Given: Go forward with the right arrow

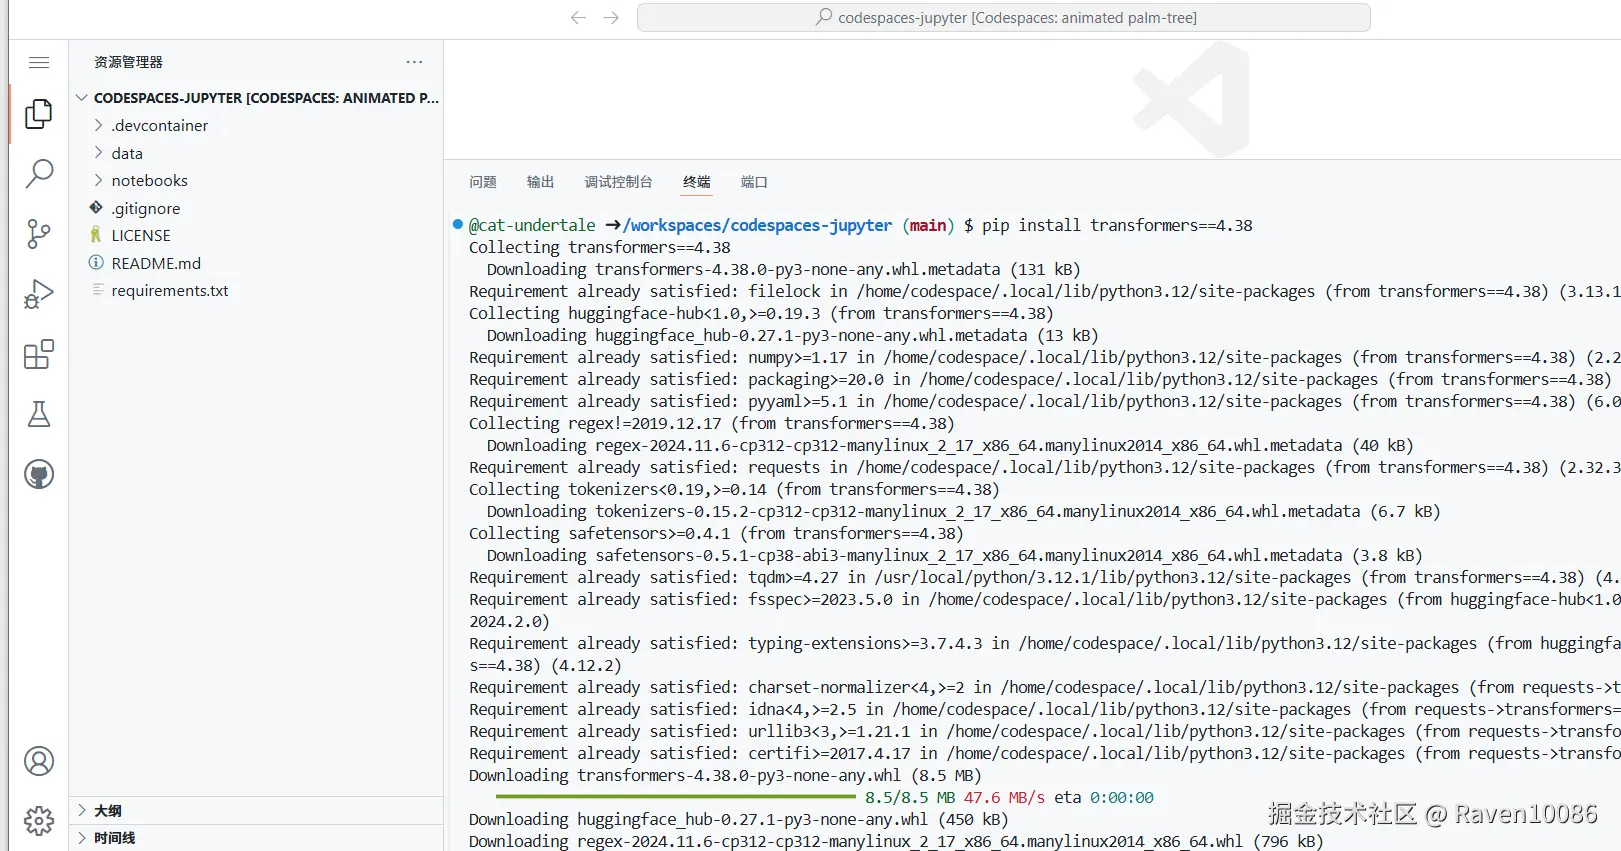Looking at the screenshot, I should tap(612, 17).
